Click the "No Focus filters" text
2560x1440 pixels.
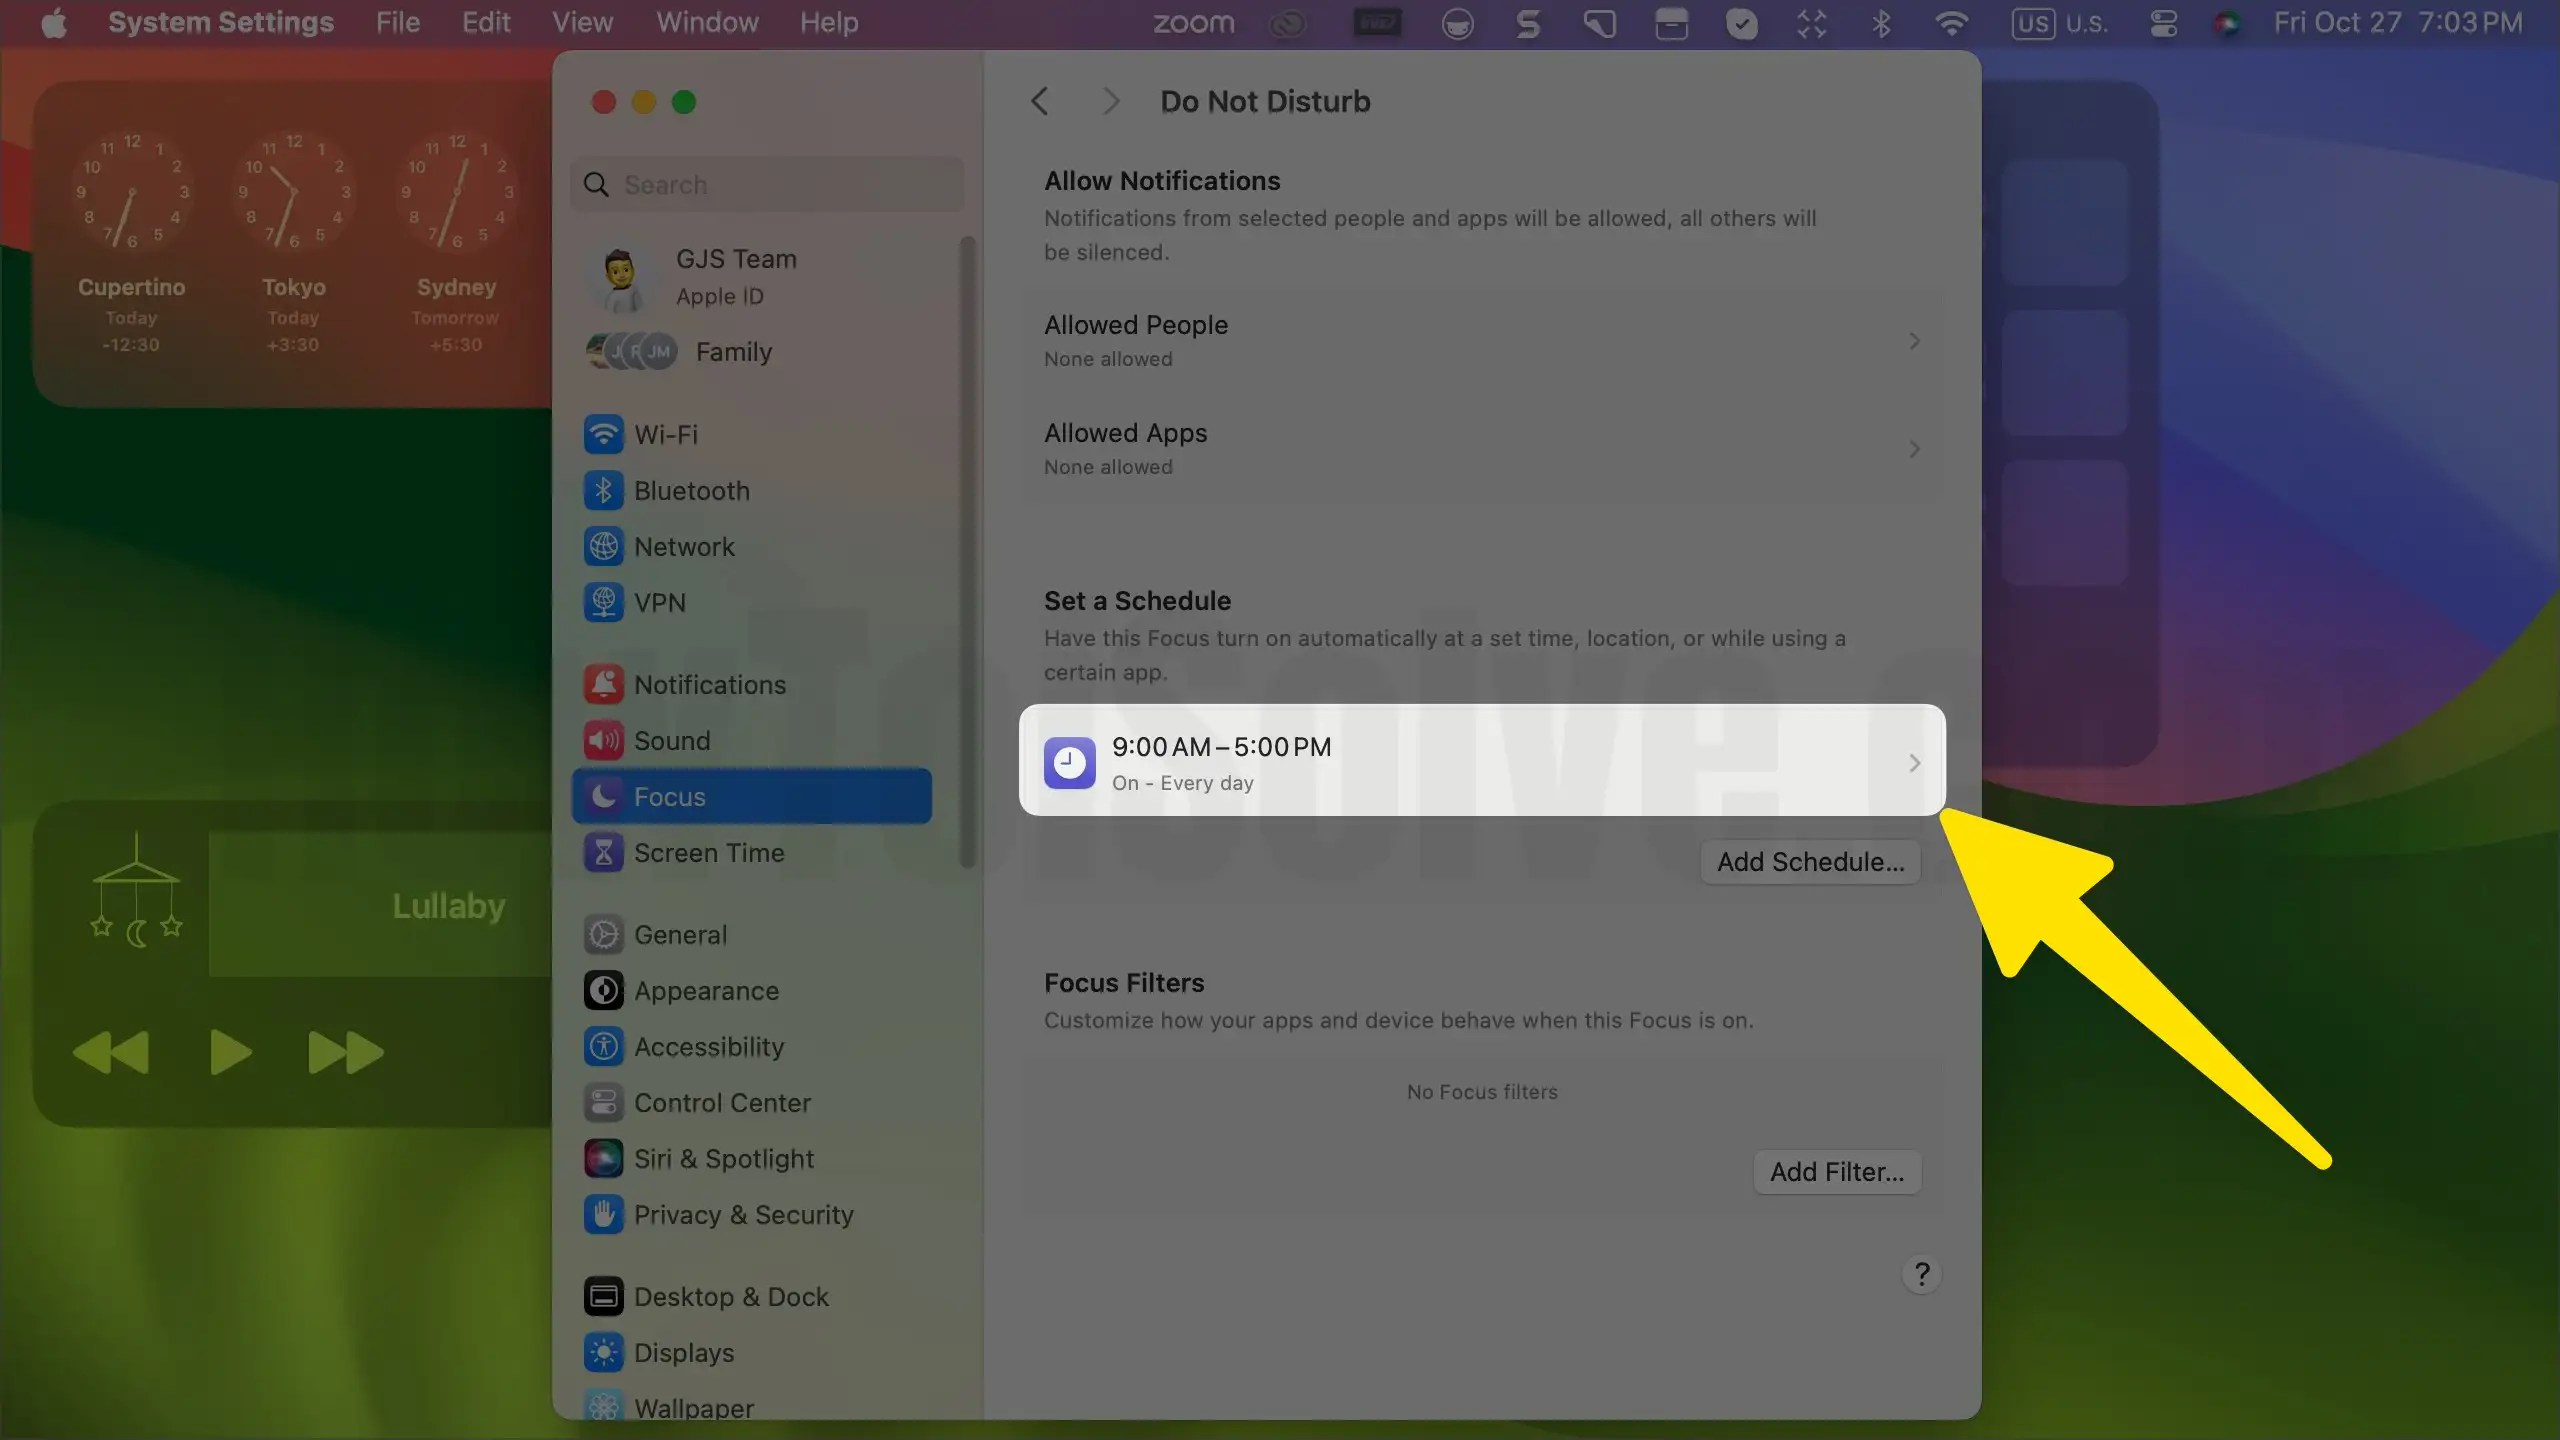[1482, 1092]
